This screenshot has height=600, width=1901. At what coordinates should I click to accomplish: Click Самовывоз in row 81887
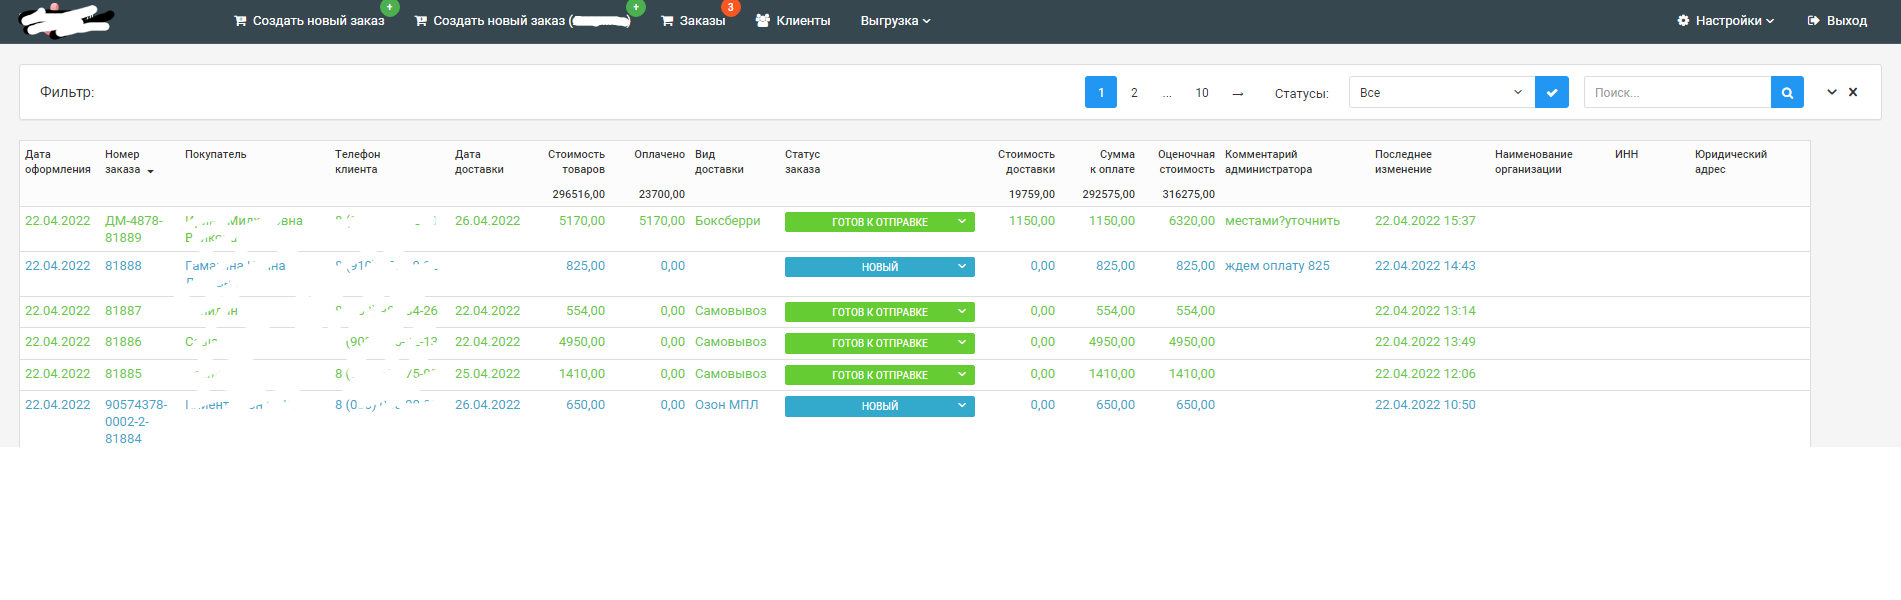[x=731, y=311]
